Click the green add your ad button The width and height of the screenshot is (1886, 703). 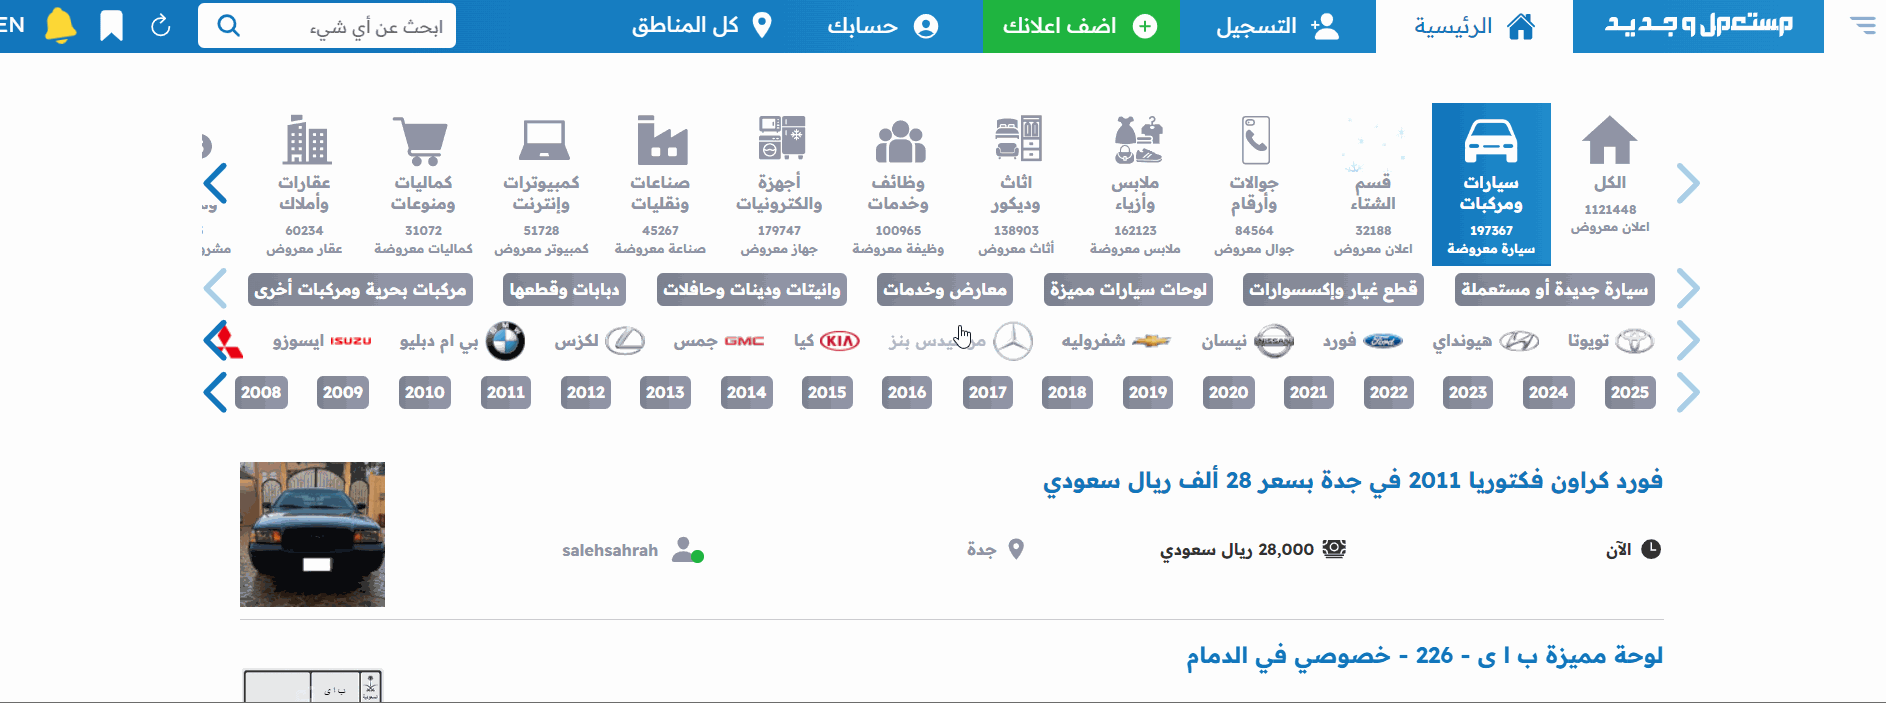tap(1080, 26)
